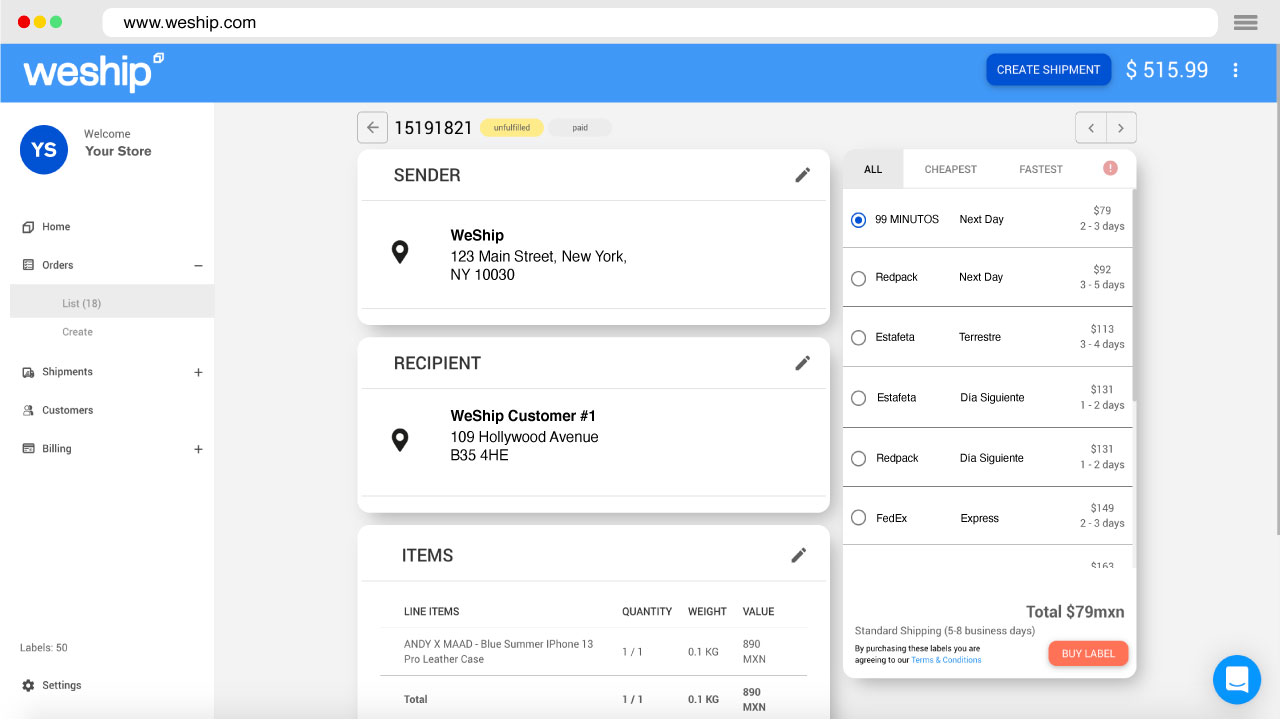The height and width of the screenshot is (720, 1280).
Task: Click the browser address bar
Action: [660, 22]
